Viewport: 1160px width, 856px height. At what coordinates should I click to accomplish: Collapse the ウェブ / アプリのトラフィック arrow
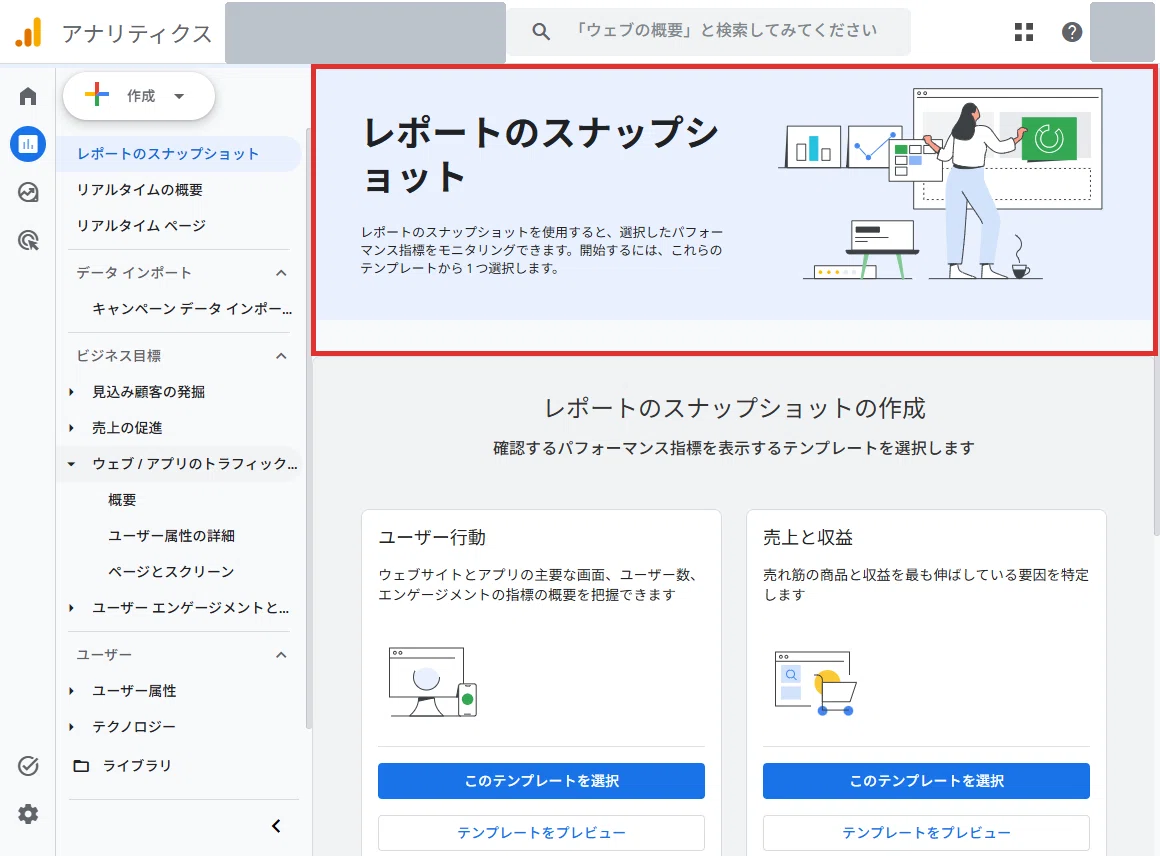71,464
